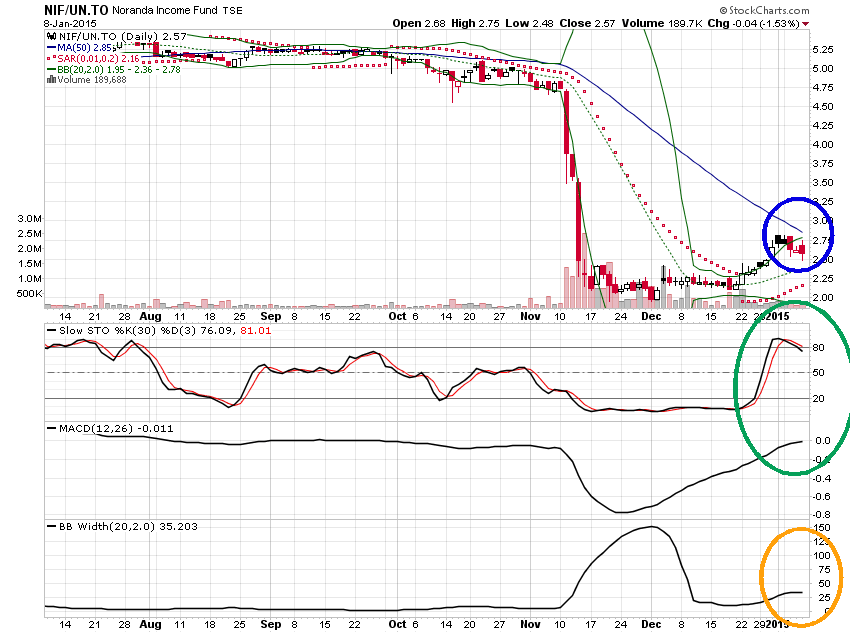
Task: Click the NIF/UN.TO (Daily) 2.57 legend entry
Action: coord(123,36)
